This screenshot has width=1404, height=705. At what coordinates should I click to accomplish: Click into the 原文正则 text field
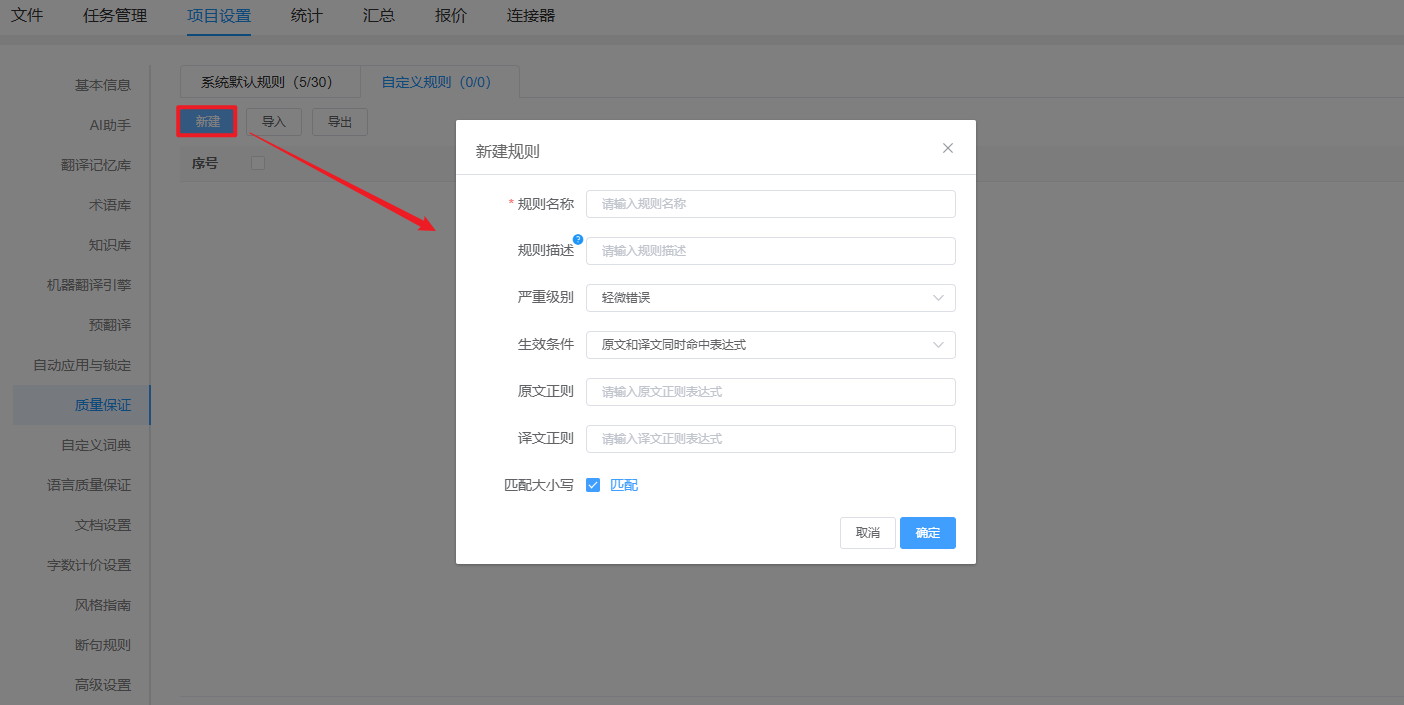(x=770, y=392)
